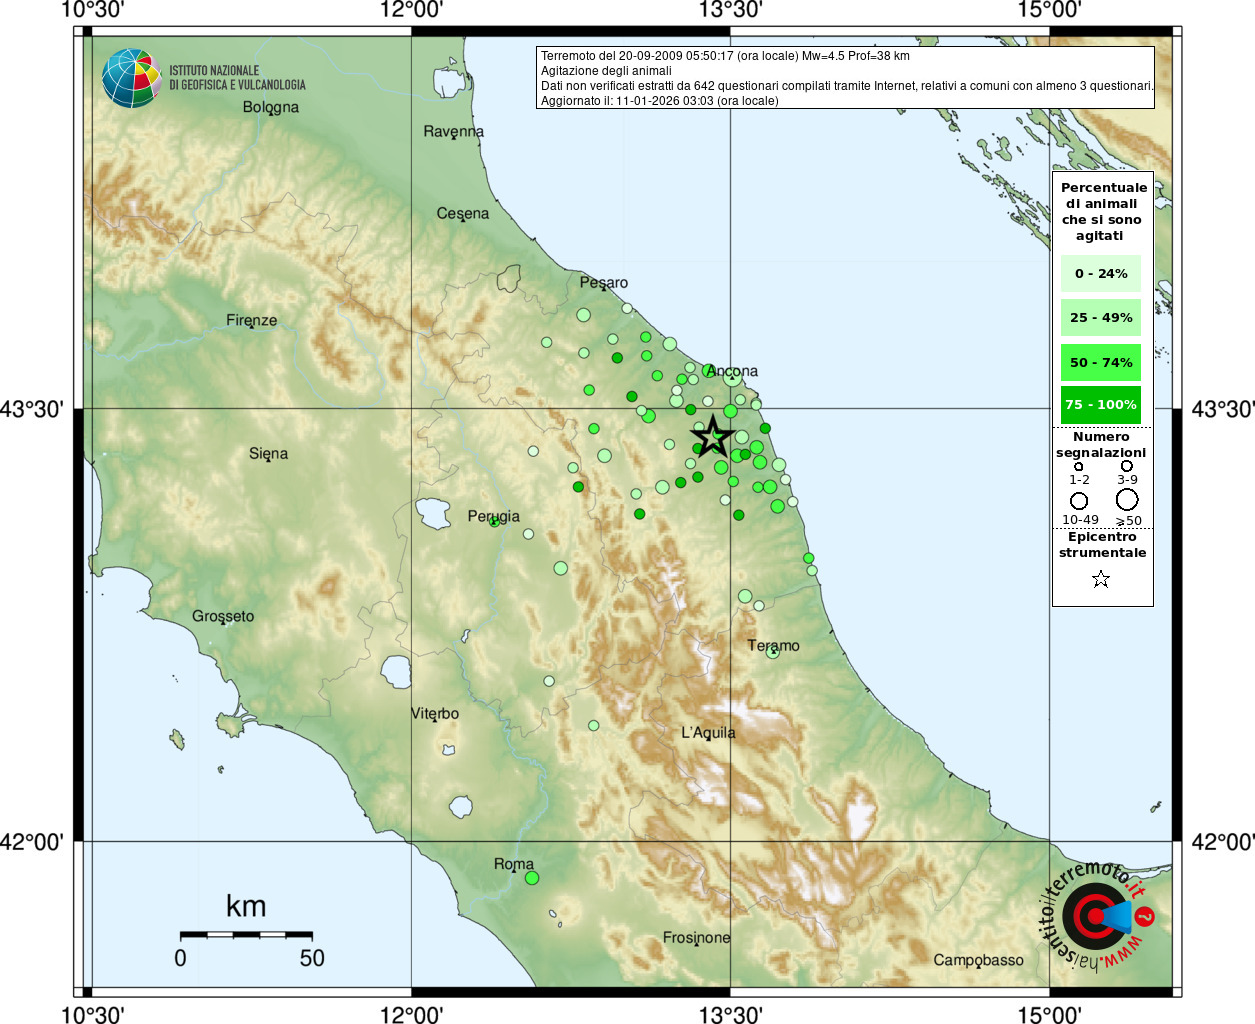This screenshot has height=1024, width=1255.
Task: Select the 10-49 reports legend circle
Action: tap(1079, 500)
